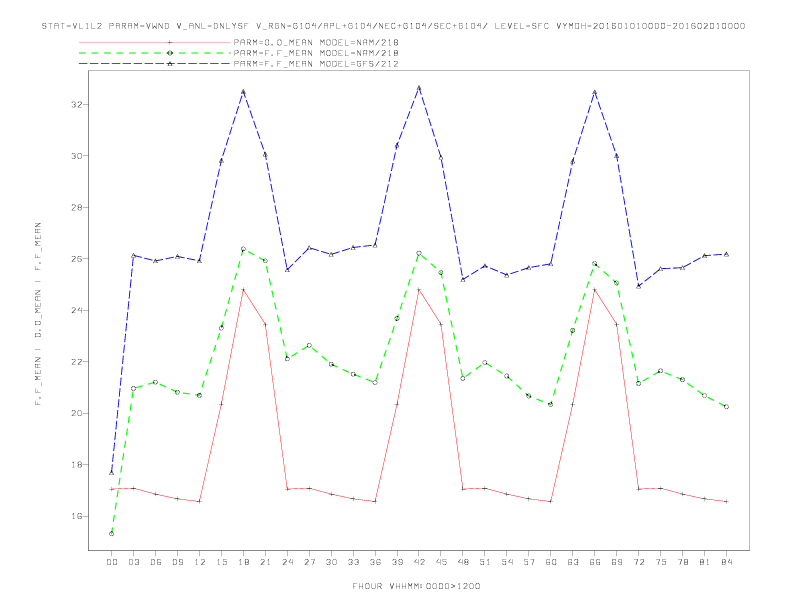Click x-axis forecast hour label 75
The height and width of the screenshot is (612, 792).
pos(661,562)
